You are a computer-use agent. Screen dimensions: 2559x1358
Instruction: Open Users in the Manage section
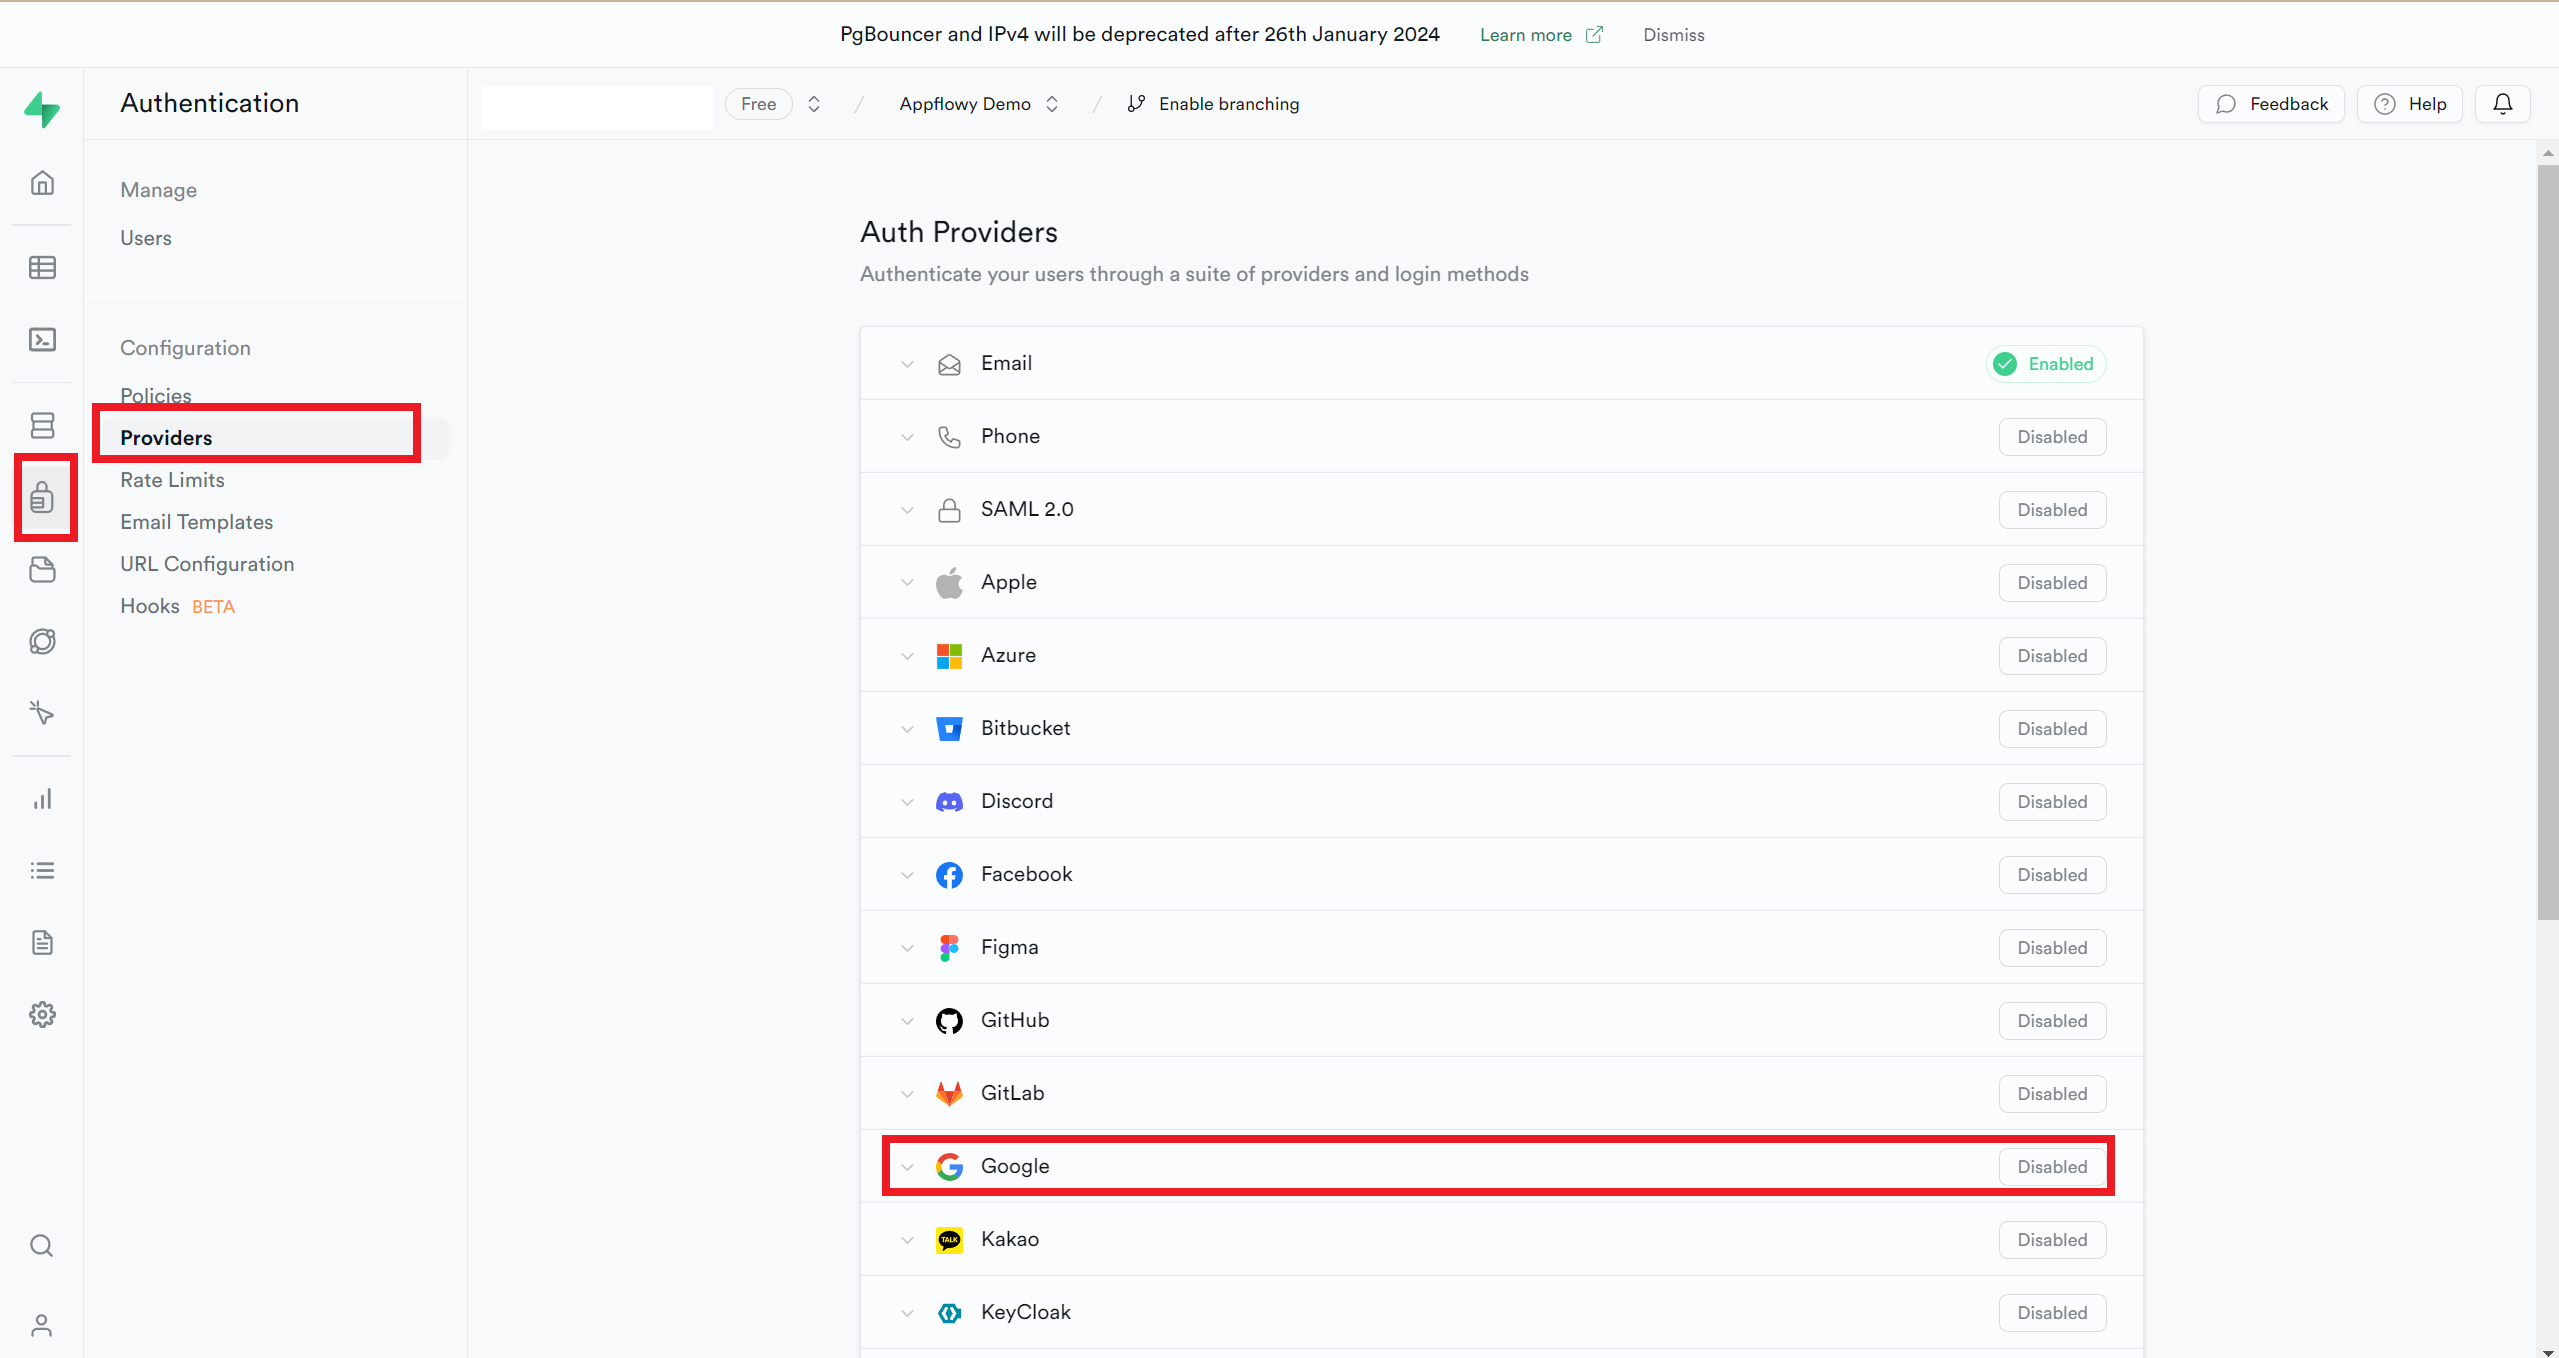[x=146, y=238]
